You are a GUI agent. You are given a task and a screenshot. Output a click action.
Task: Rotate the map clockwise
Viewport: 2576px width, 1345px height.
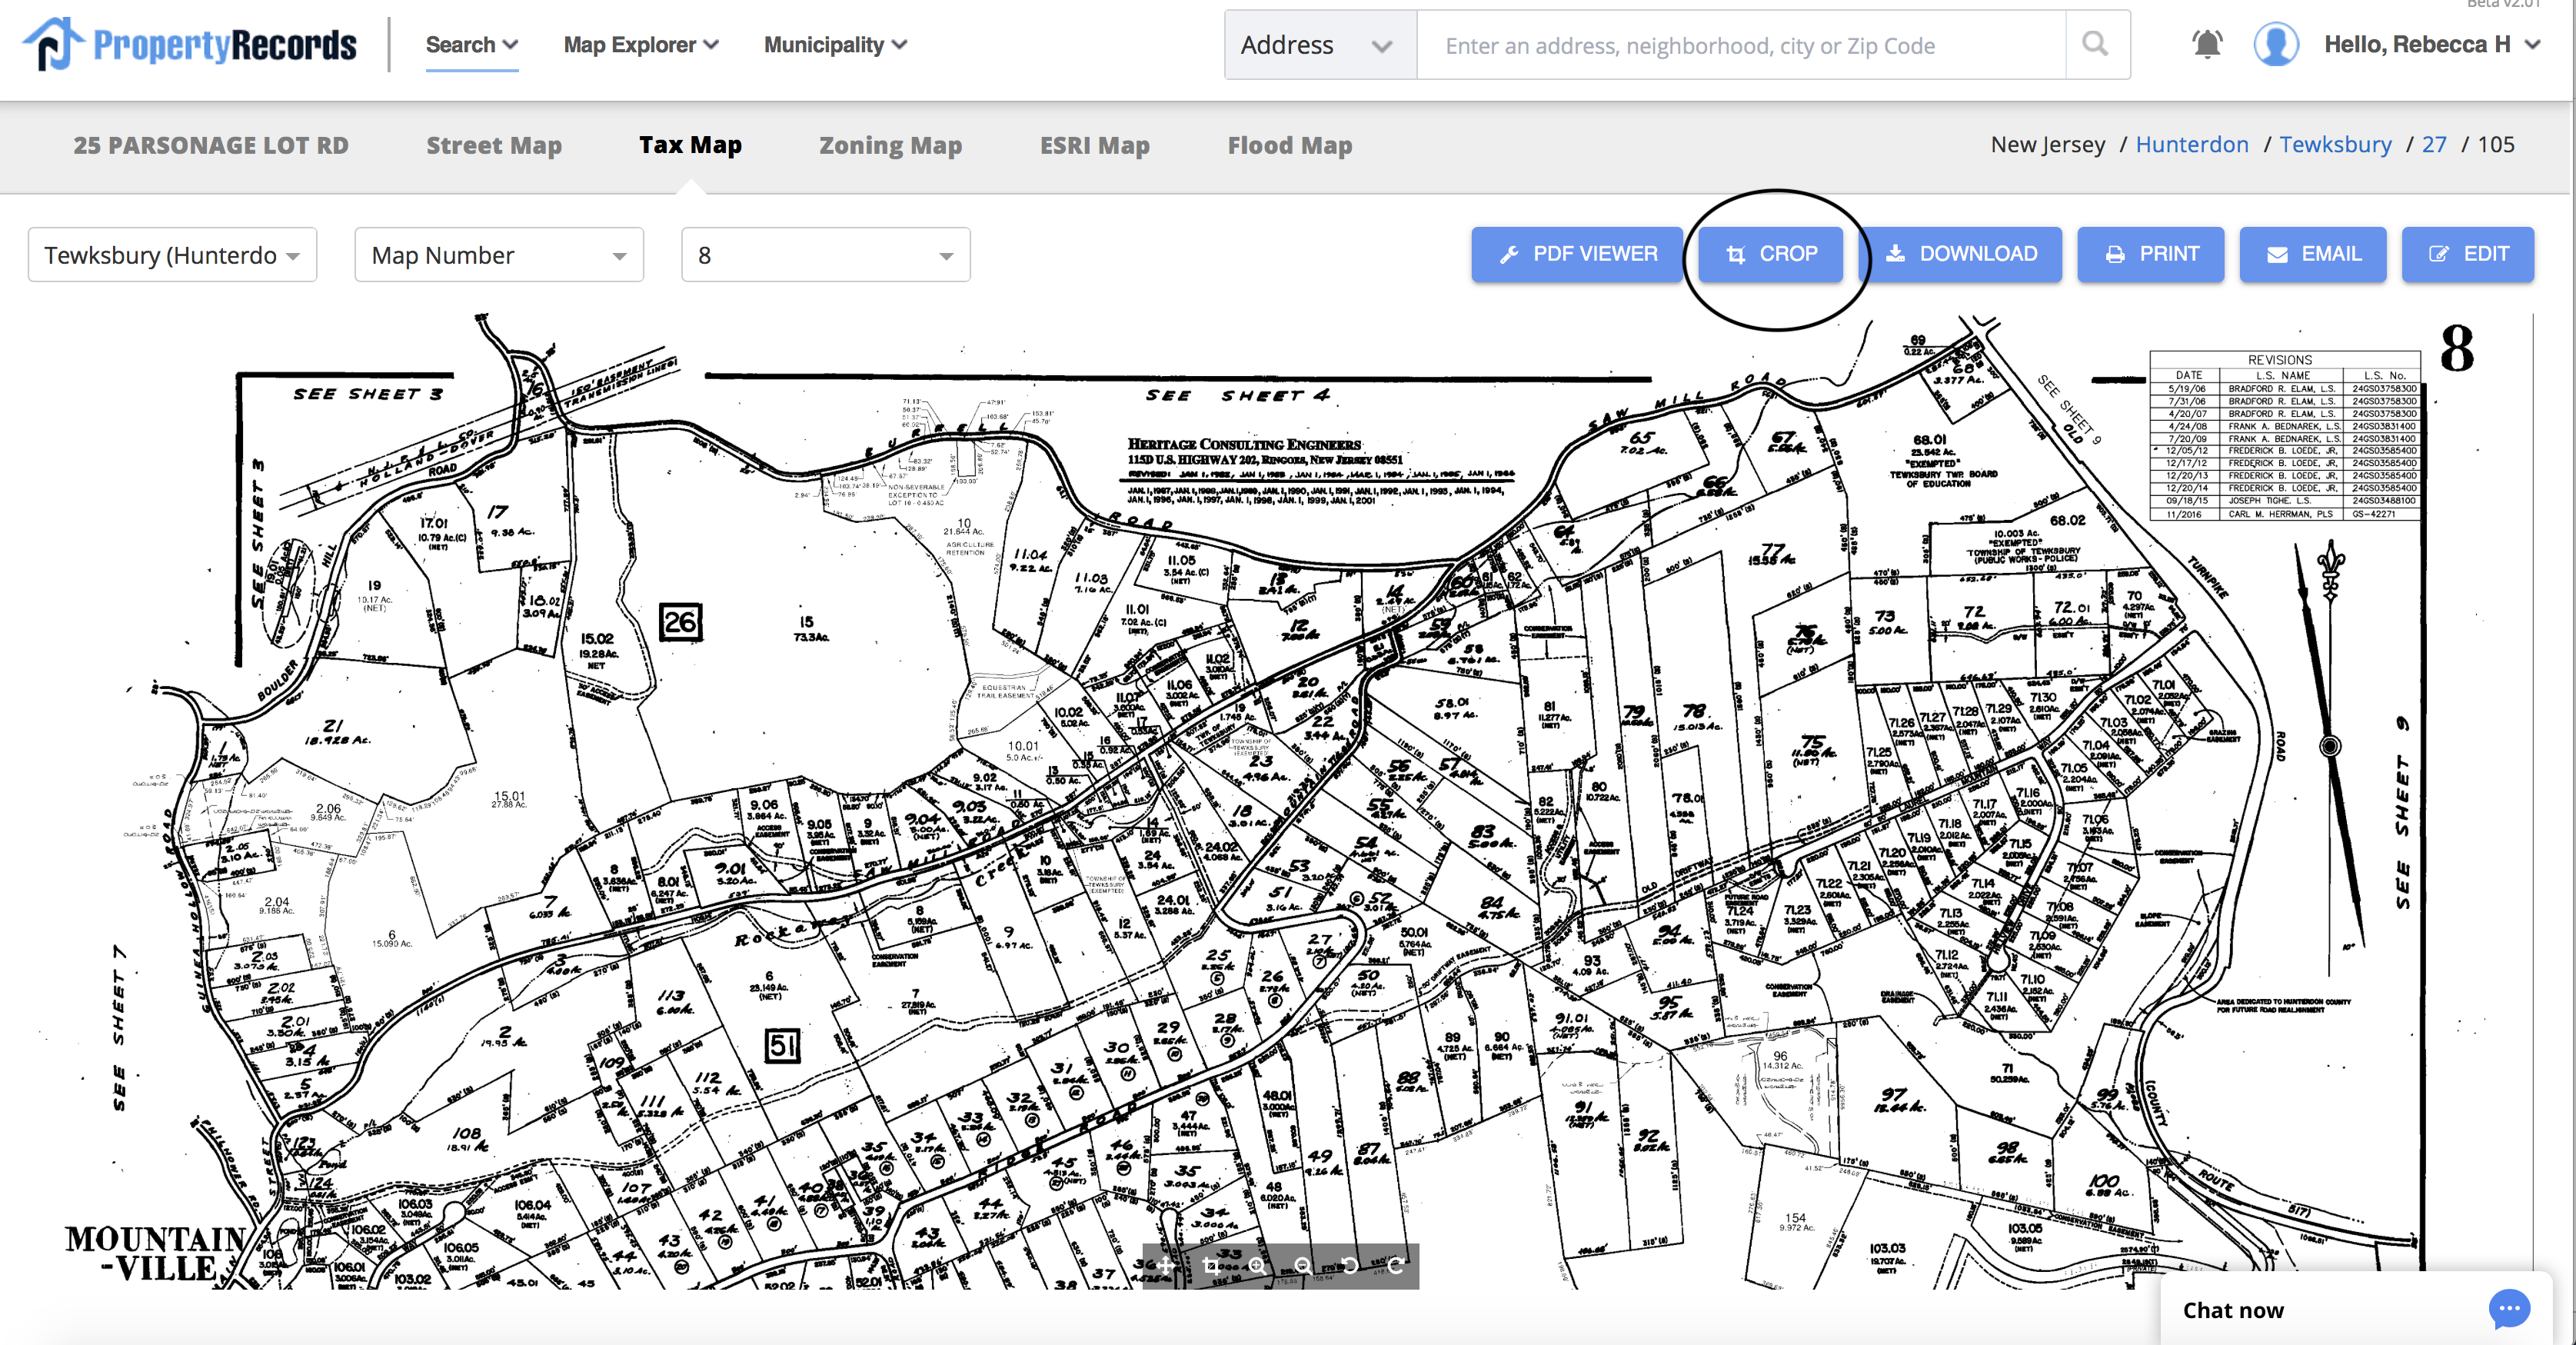coord(1397,1267)
